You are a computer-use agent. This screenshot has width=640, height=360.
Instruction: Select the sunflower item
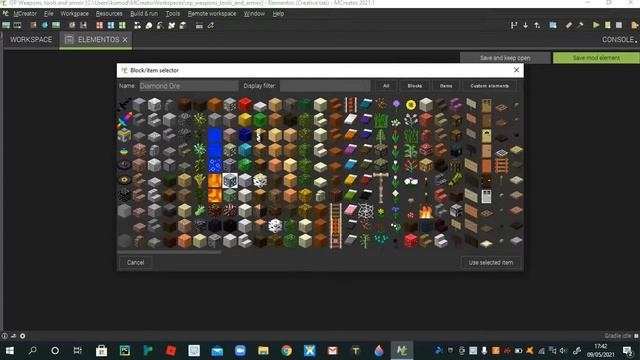(411, 105)
